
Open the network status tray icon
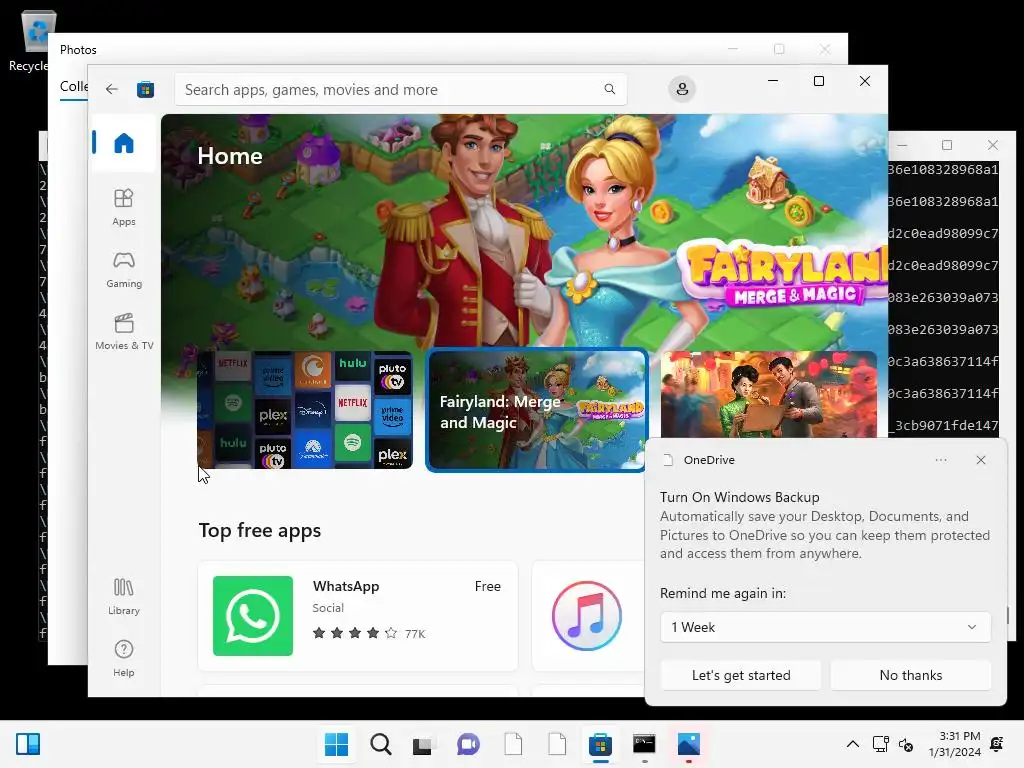[880, 744]
